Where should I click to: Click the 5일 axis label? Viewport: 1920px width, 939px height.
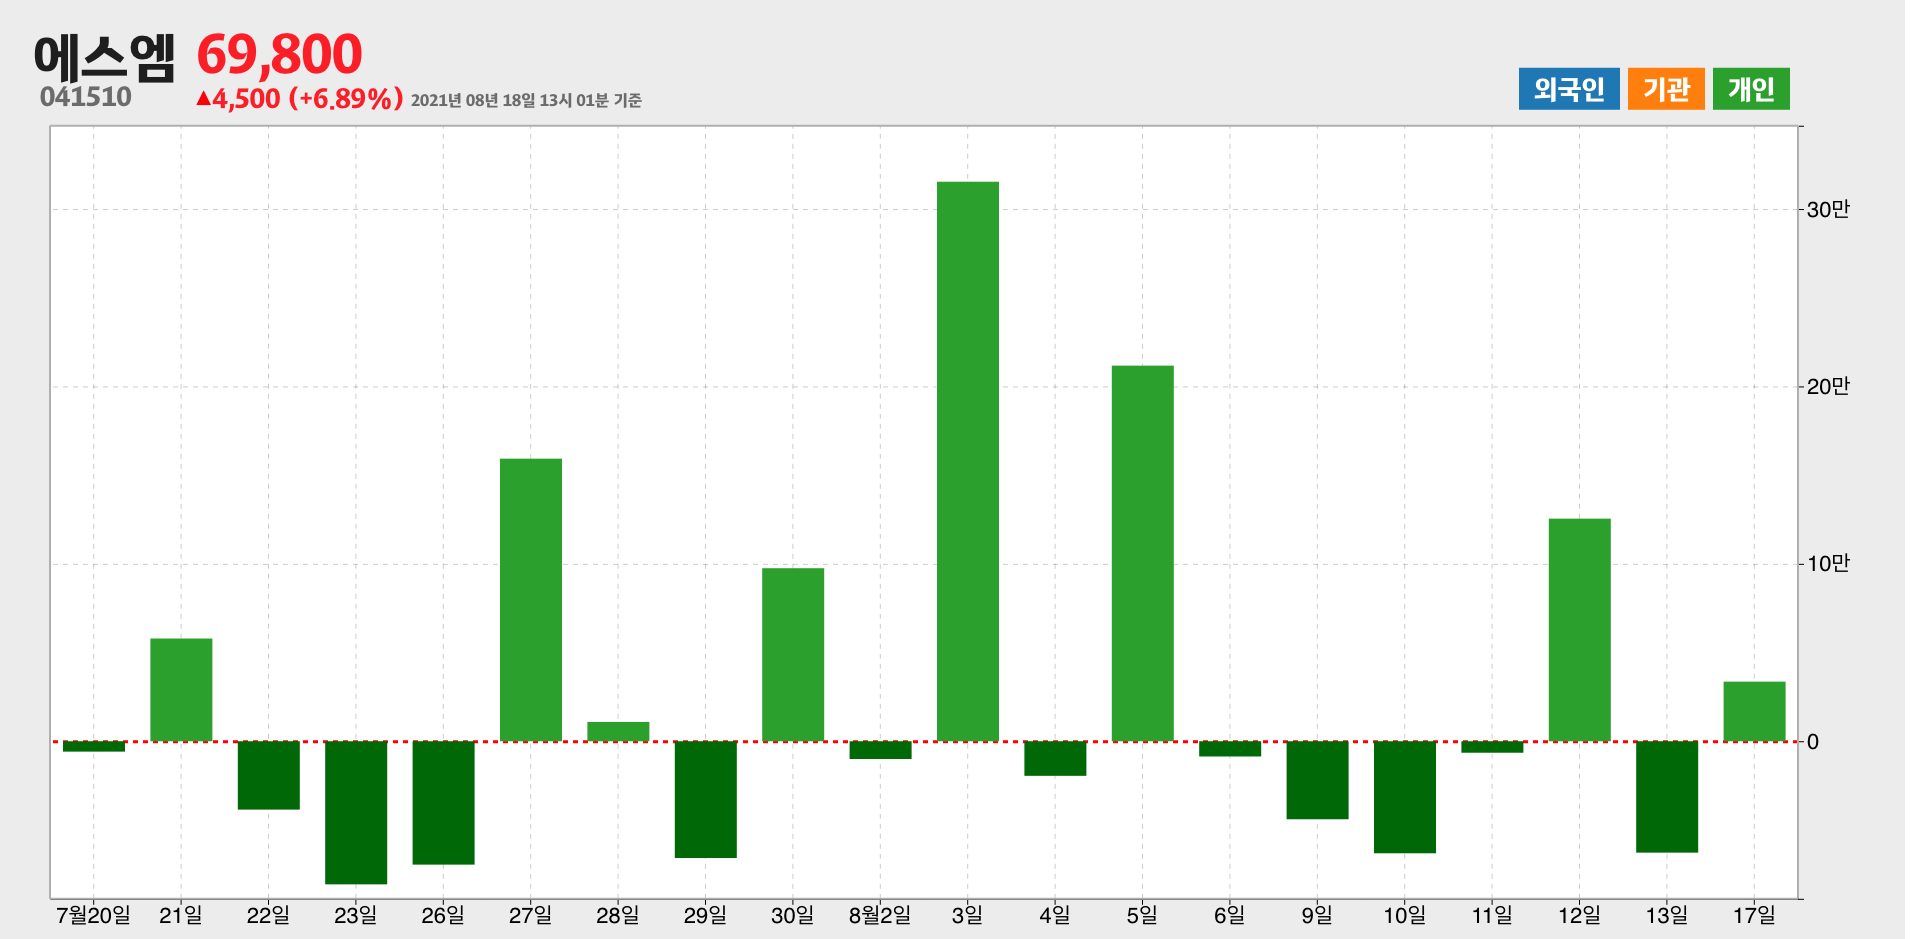click(x=1142, y=914)
